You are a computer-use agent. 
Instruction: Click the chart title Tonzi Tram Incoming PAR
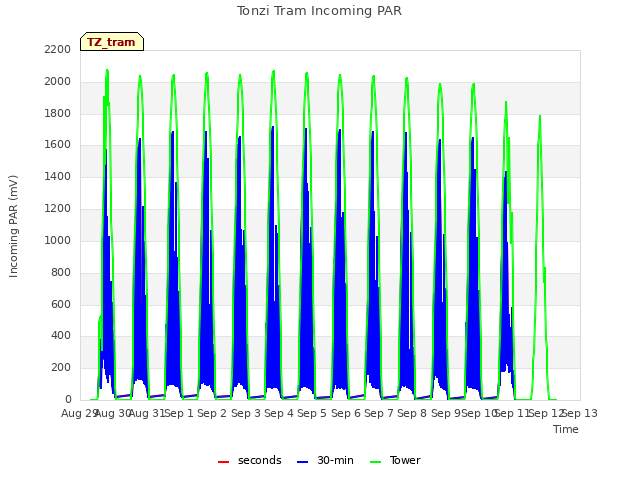pyautogui.click(x=319, y=11)
